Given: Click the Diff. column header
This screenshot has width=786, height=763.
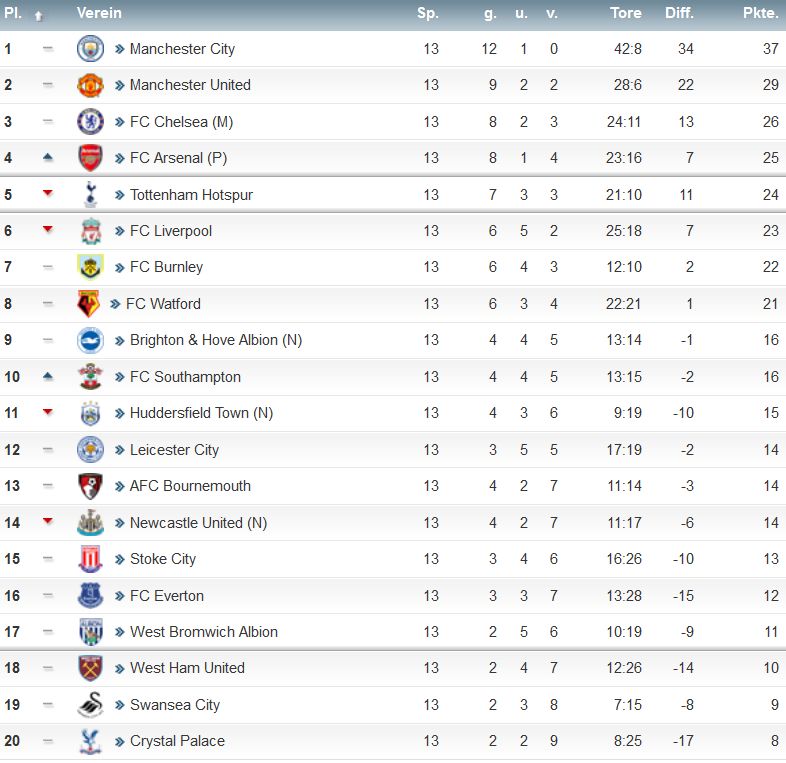Looking at the screenshot, I should pyautogui.click(x=679, y=13).
